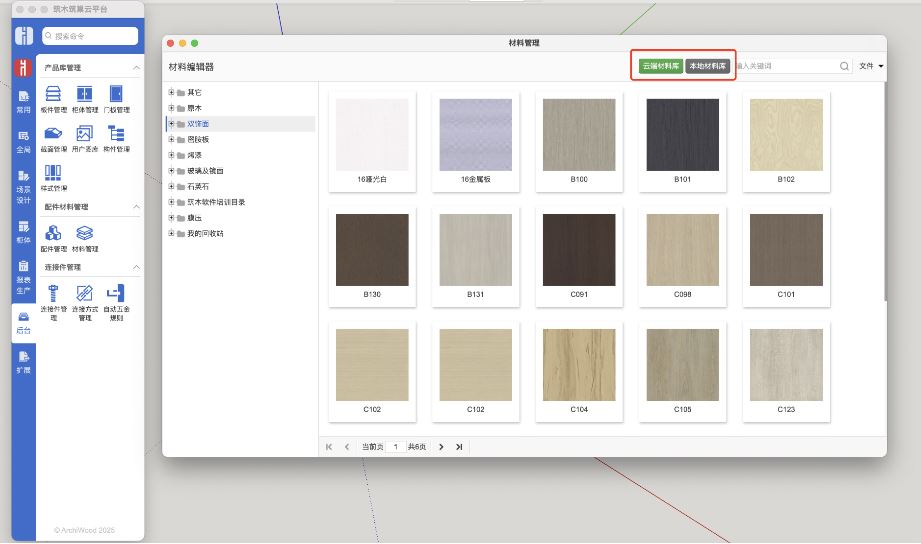
Task: Select the B101 dark material swatch
Action: tap(681, 135)
